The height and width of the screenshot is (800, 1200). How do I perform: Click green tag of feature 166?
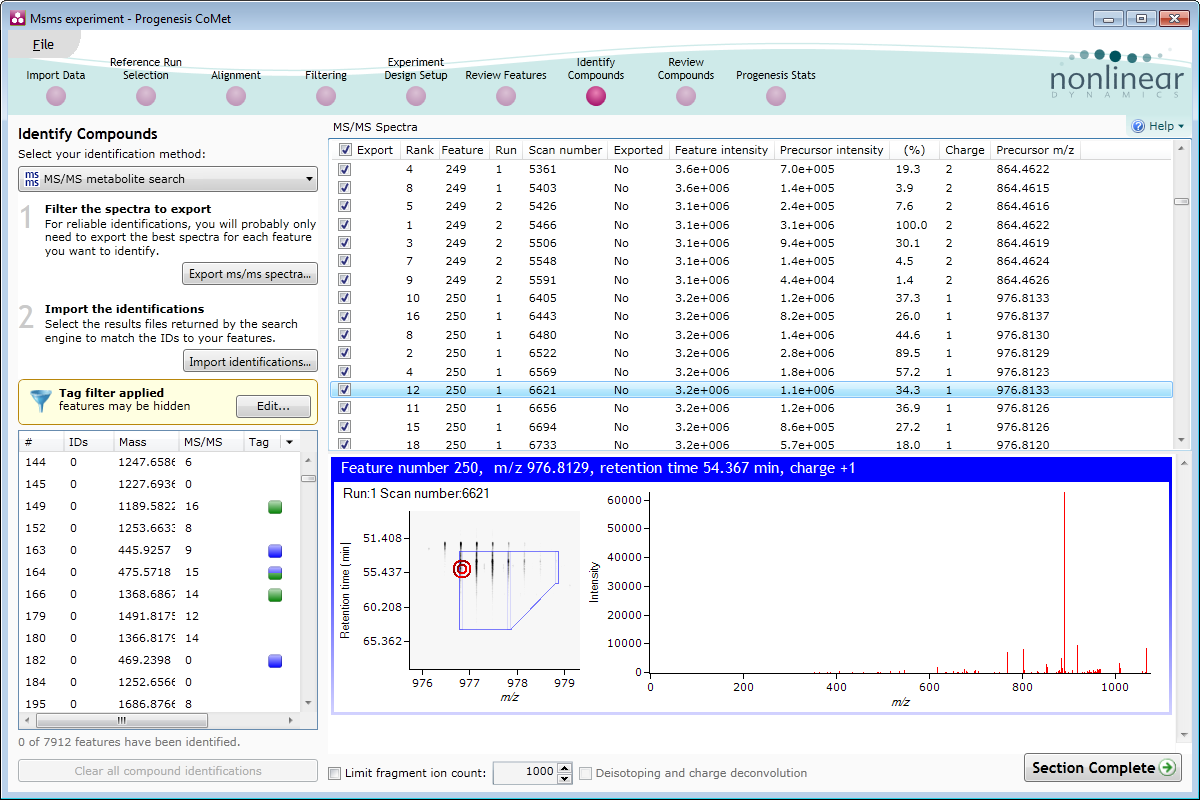(275, 595)
